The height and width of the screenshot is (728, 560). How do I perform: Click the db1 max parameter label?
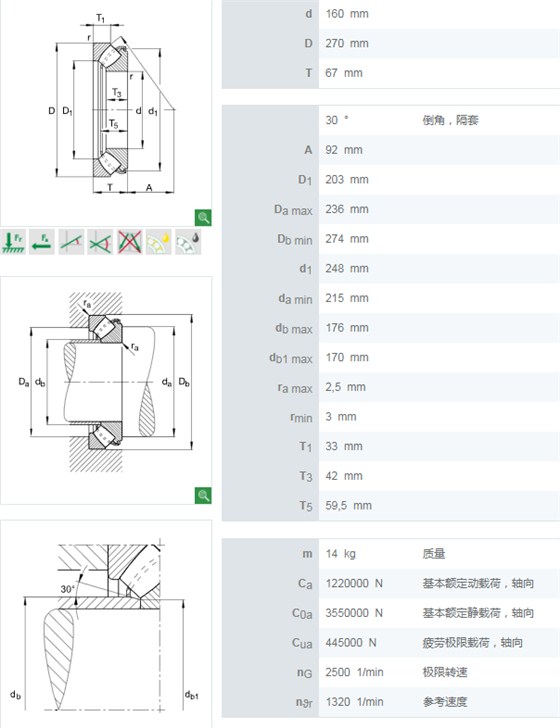291,358
